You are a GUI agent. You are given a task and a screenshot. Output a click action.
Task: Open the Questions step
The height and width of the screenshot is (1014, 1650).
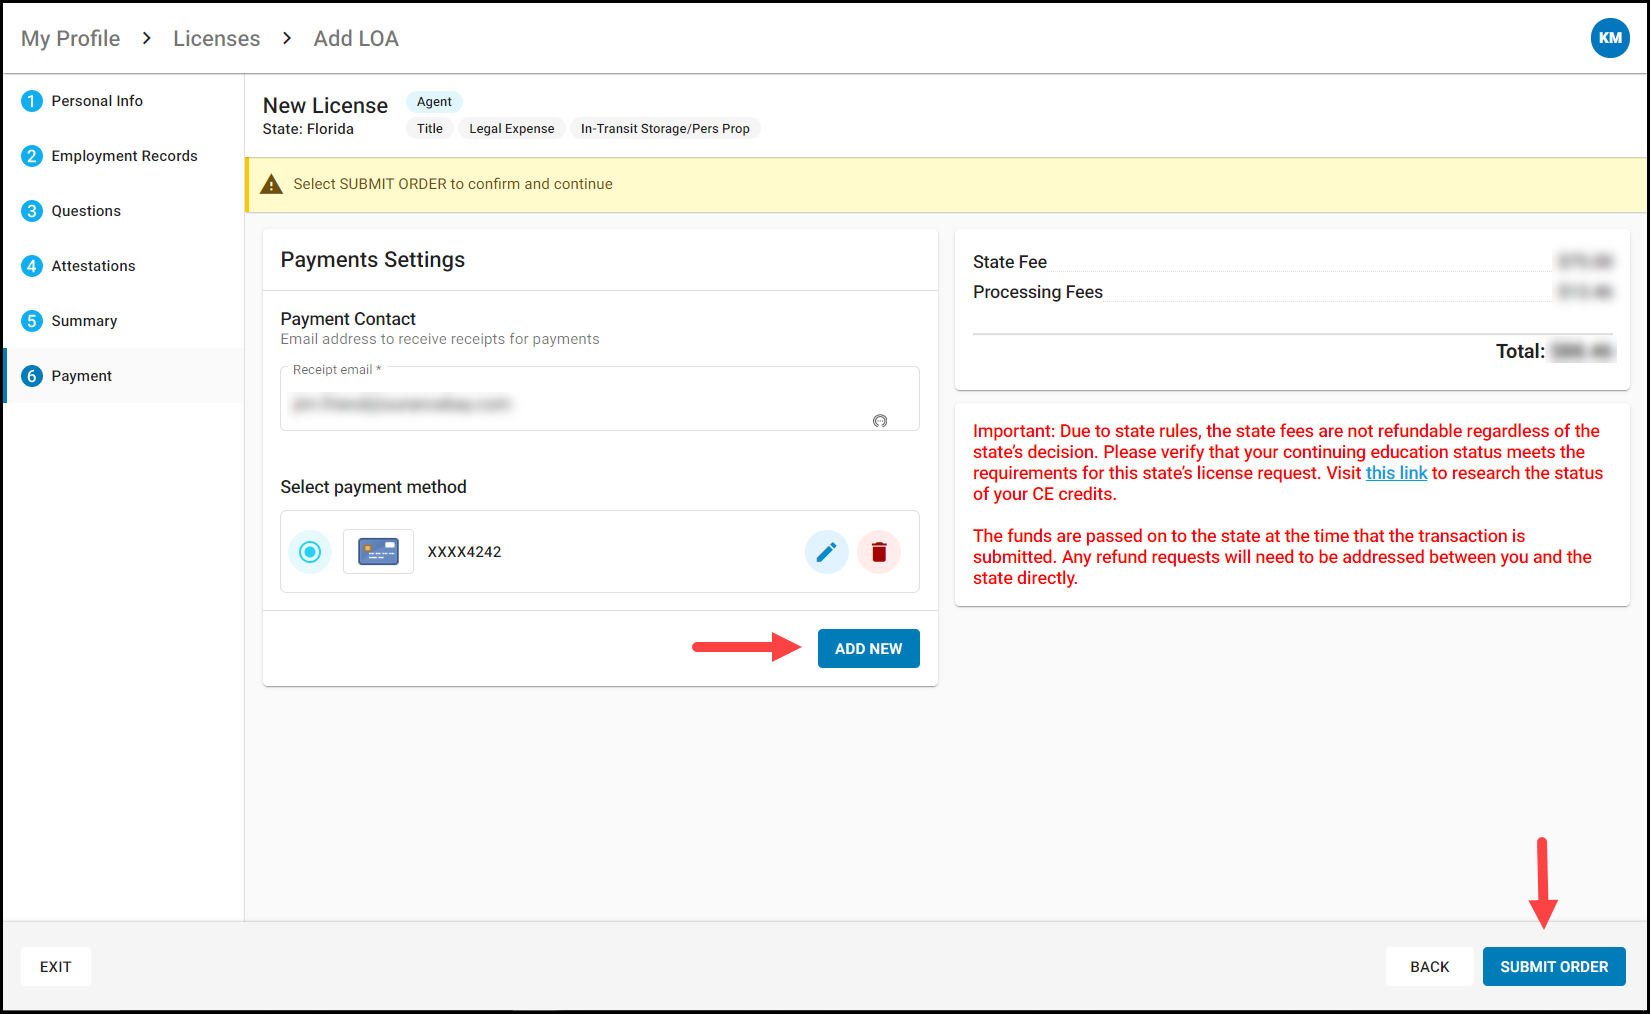(x=124, y=211)
